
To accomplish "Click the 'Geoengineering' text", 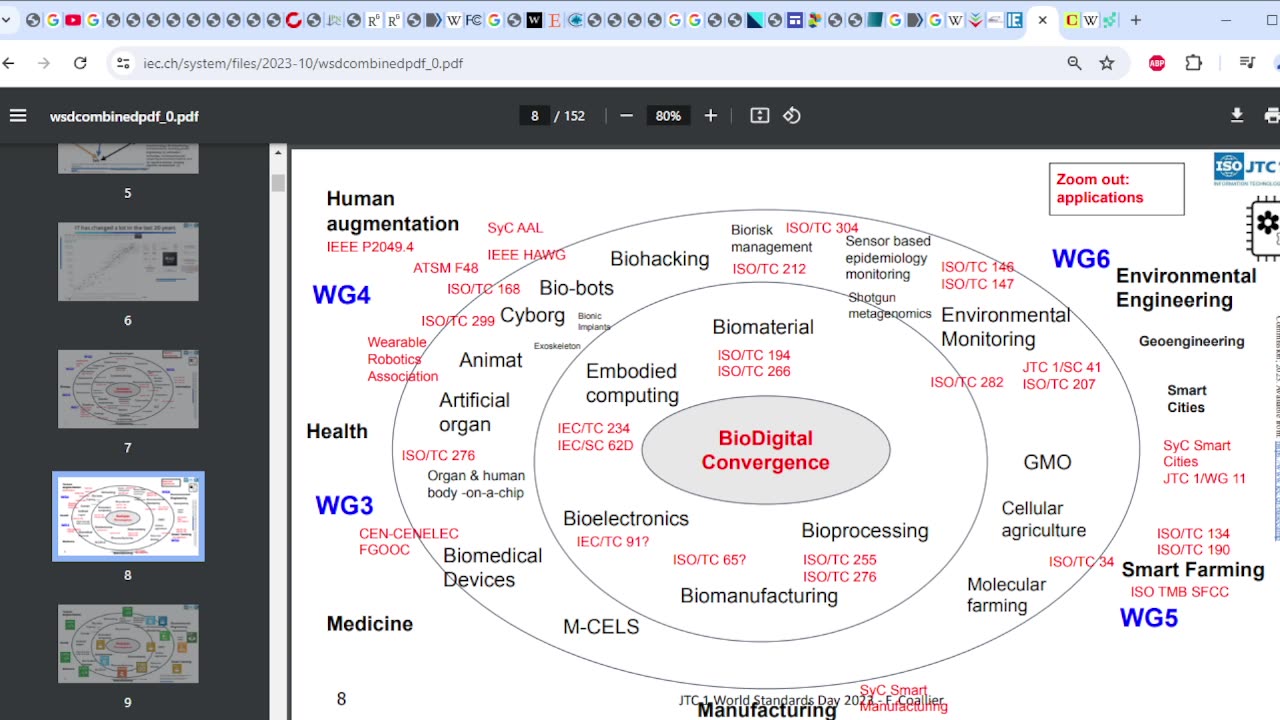I will 1192,341.
